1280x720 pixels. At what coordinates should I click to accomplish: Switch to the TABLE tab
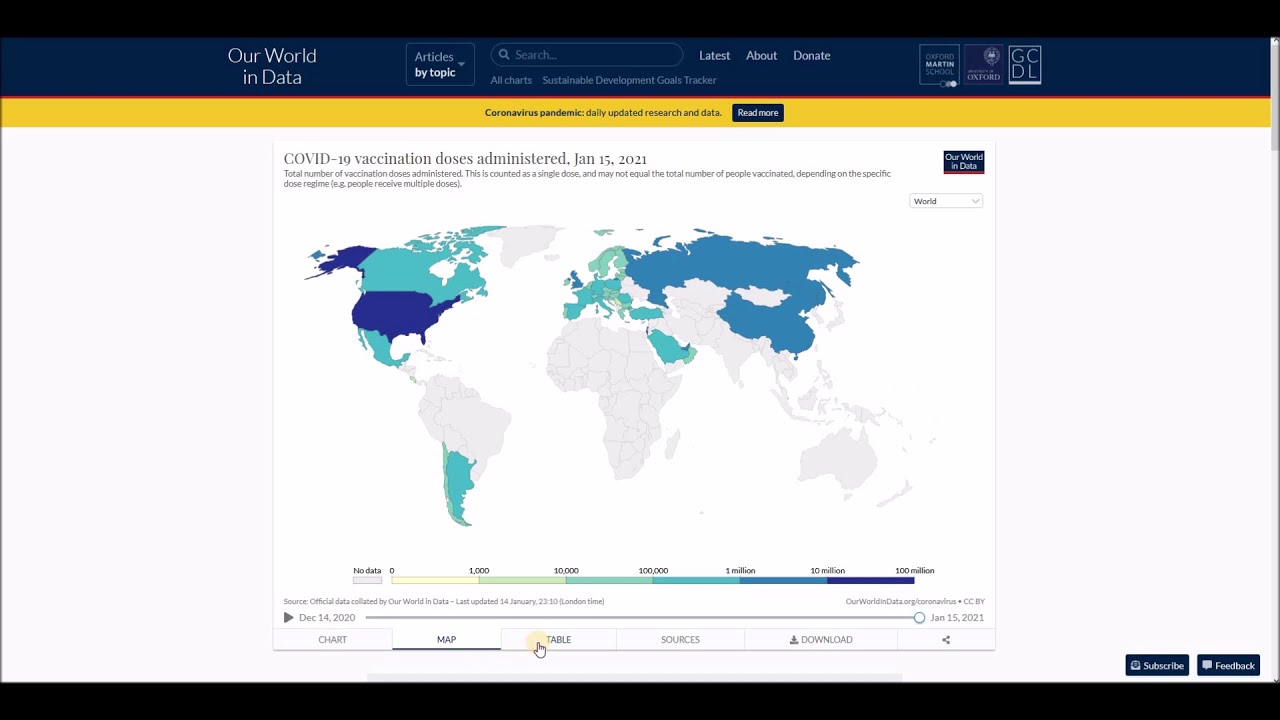pyautogui.click(x=558, y=640)
